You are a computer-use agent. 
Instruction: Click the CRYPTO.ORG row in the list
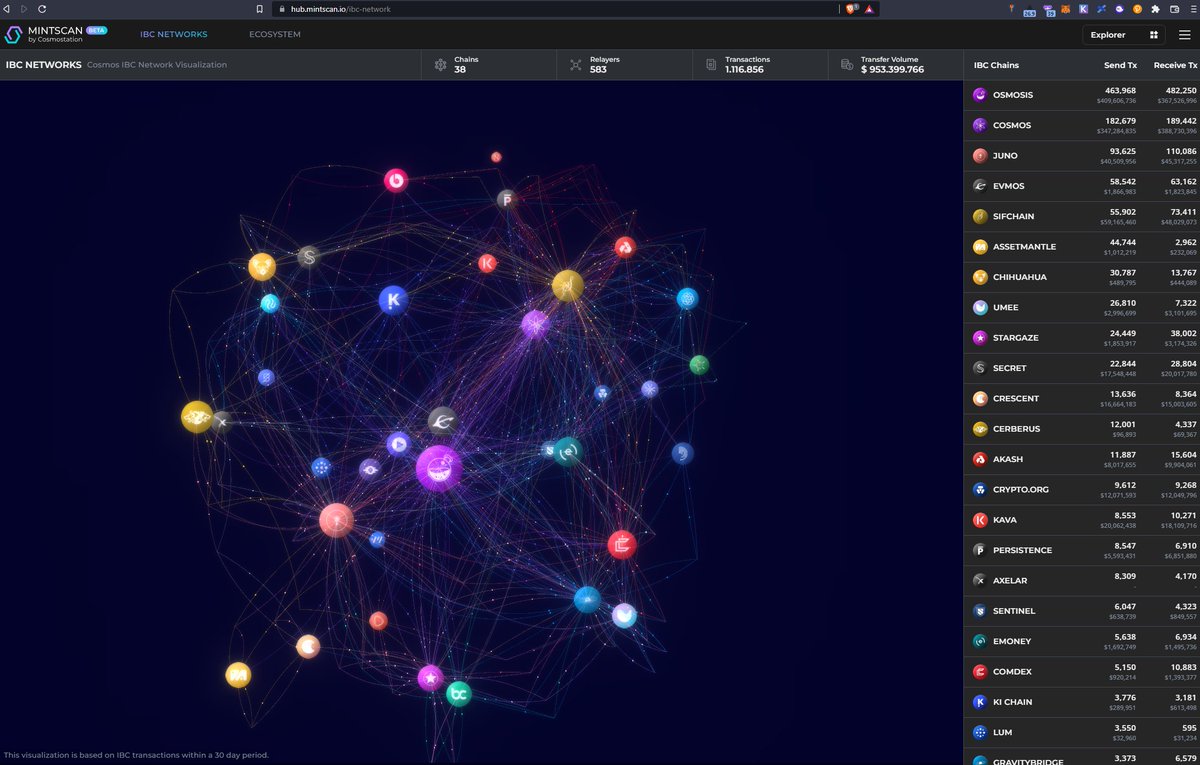click(1082, 489)
